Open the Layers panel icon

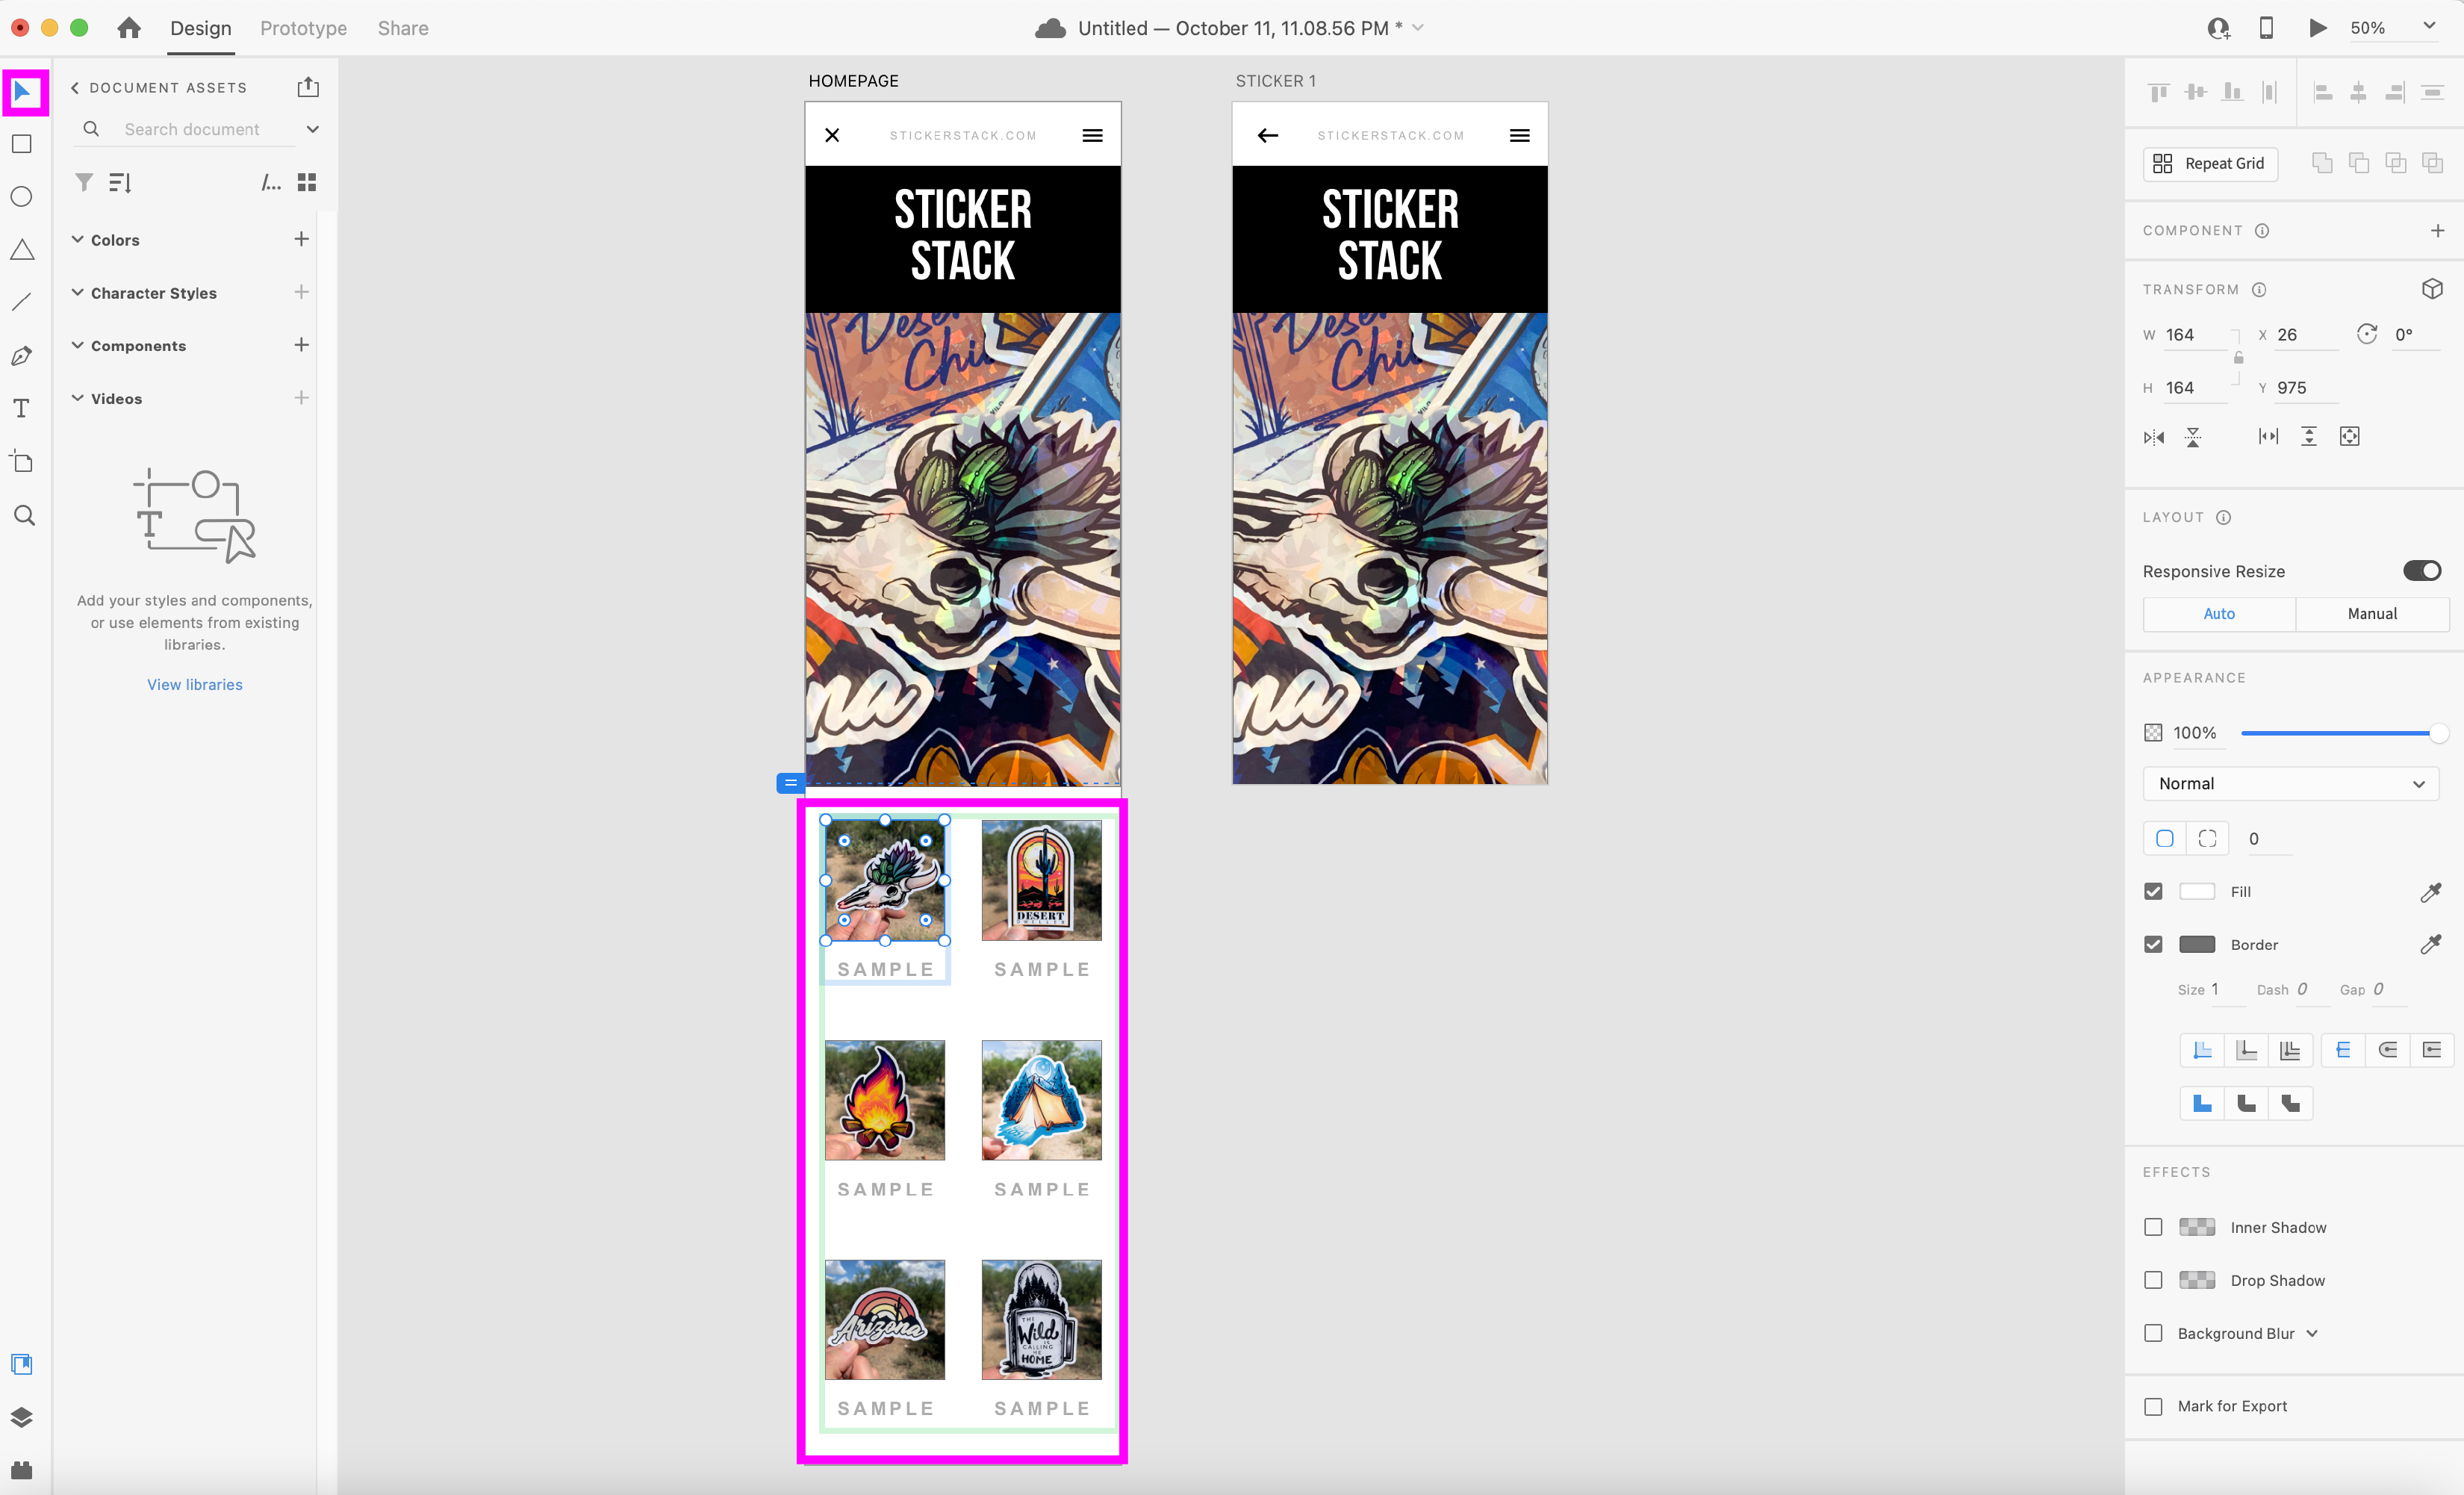tap(22, 1417)
